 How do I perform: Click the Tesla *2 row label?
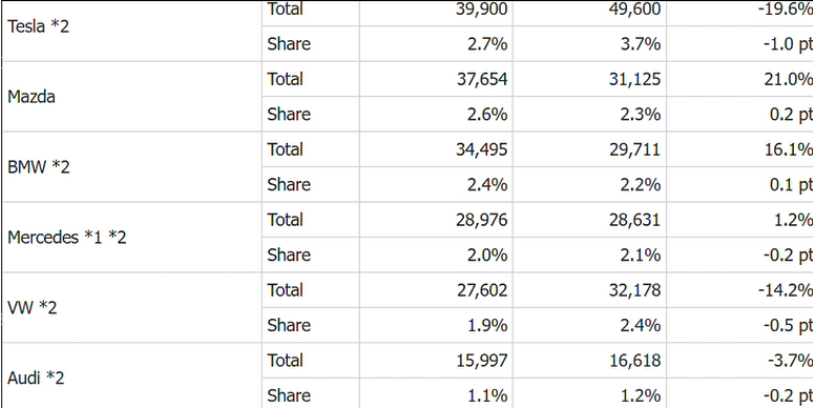[x=38, y=26]
